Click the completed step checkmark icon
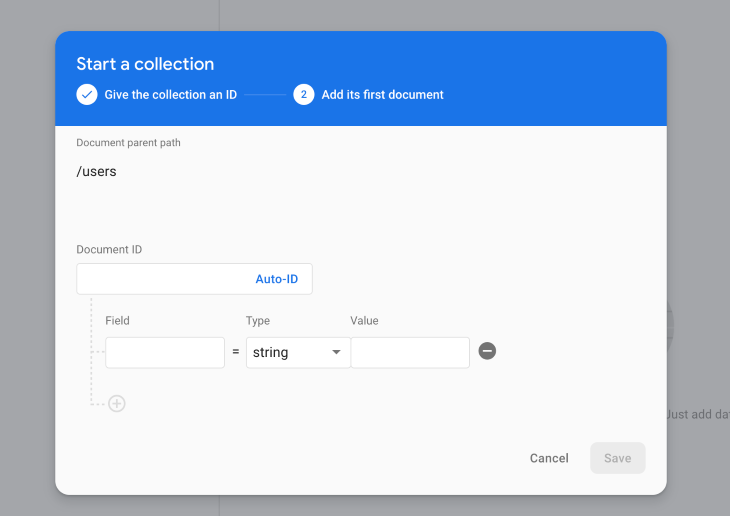Viewport: 730px width, 516px height. pyautogui.click(x=87, y=95)
